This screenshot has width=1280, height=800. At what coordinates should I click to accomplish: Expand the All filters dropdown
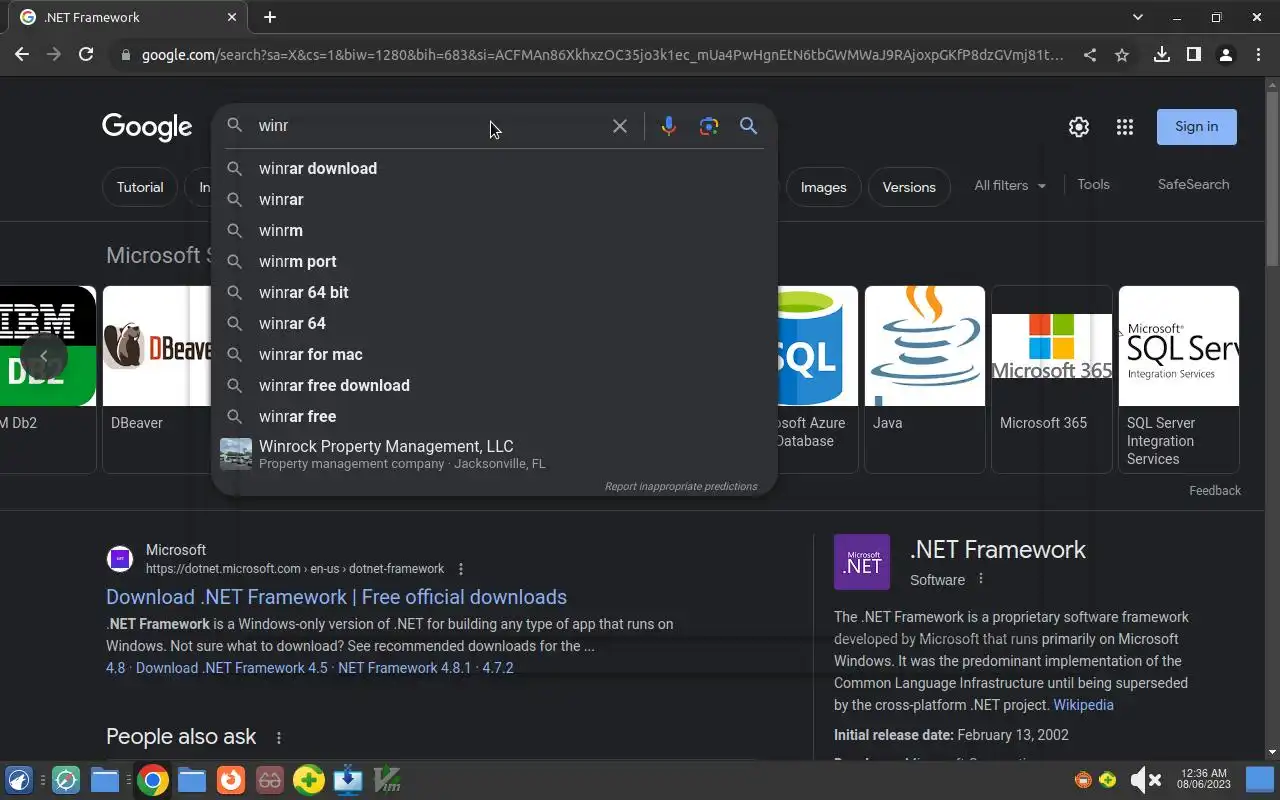[1010, 185]
